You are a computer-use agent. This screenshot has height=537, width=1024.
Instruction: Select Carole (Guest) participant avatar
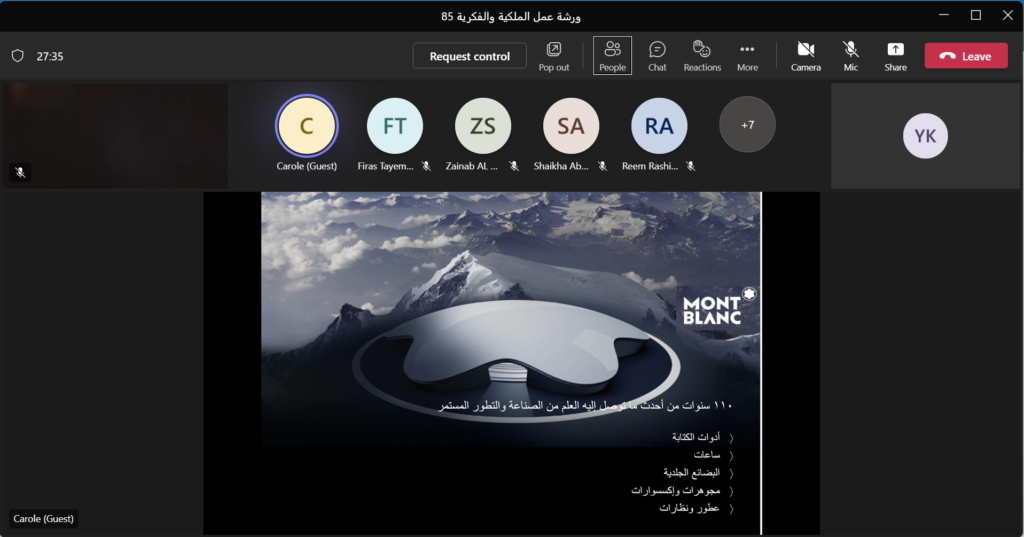point(307,125)
